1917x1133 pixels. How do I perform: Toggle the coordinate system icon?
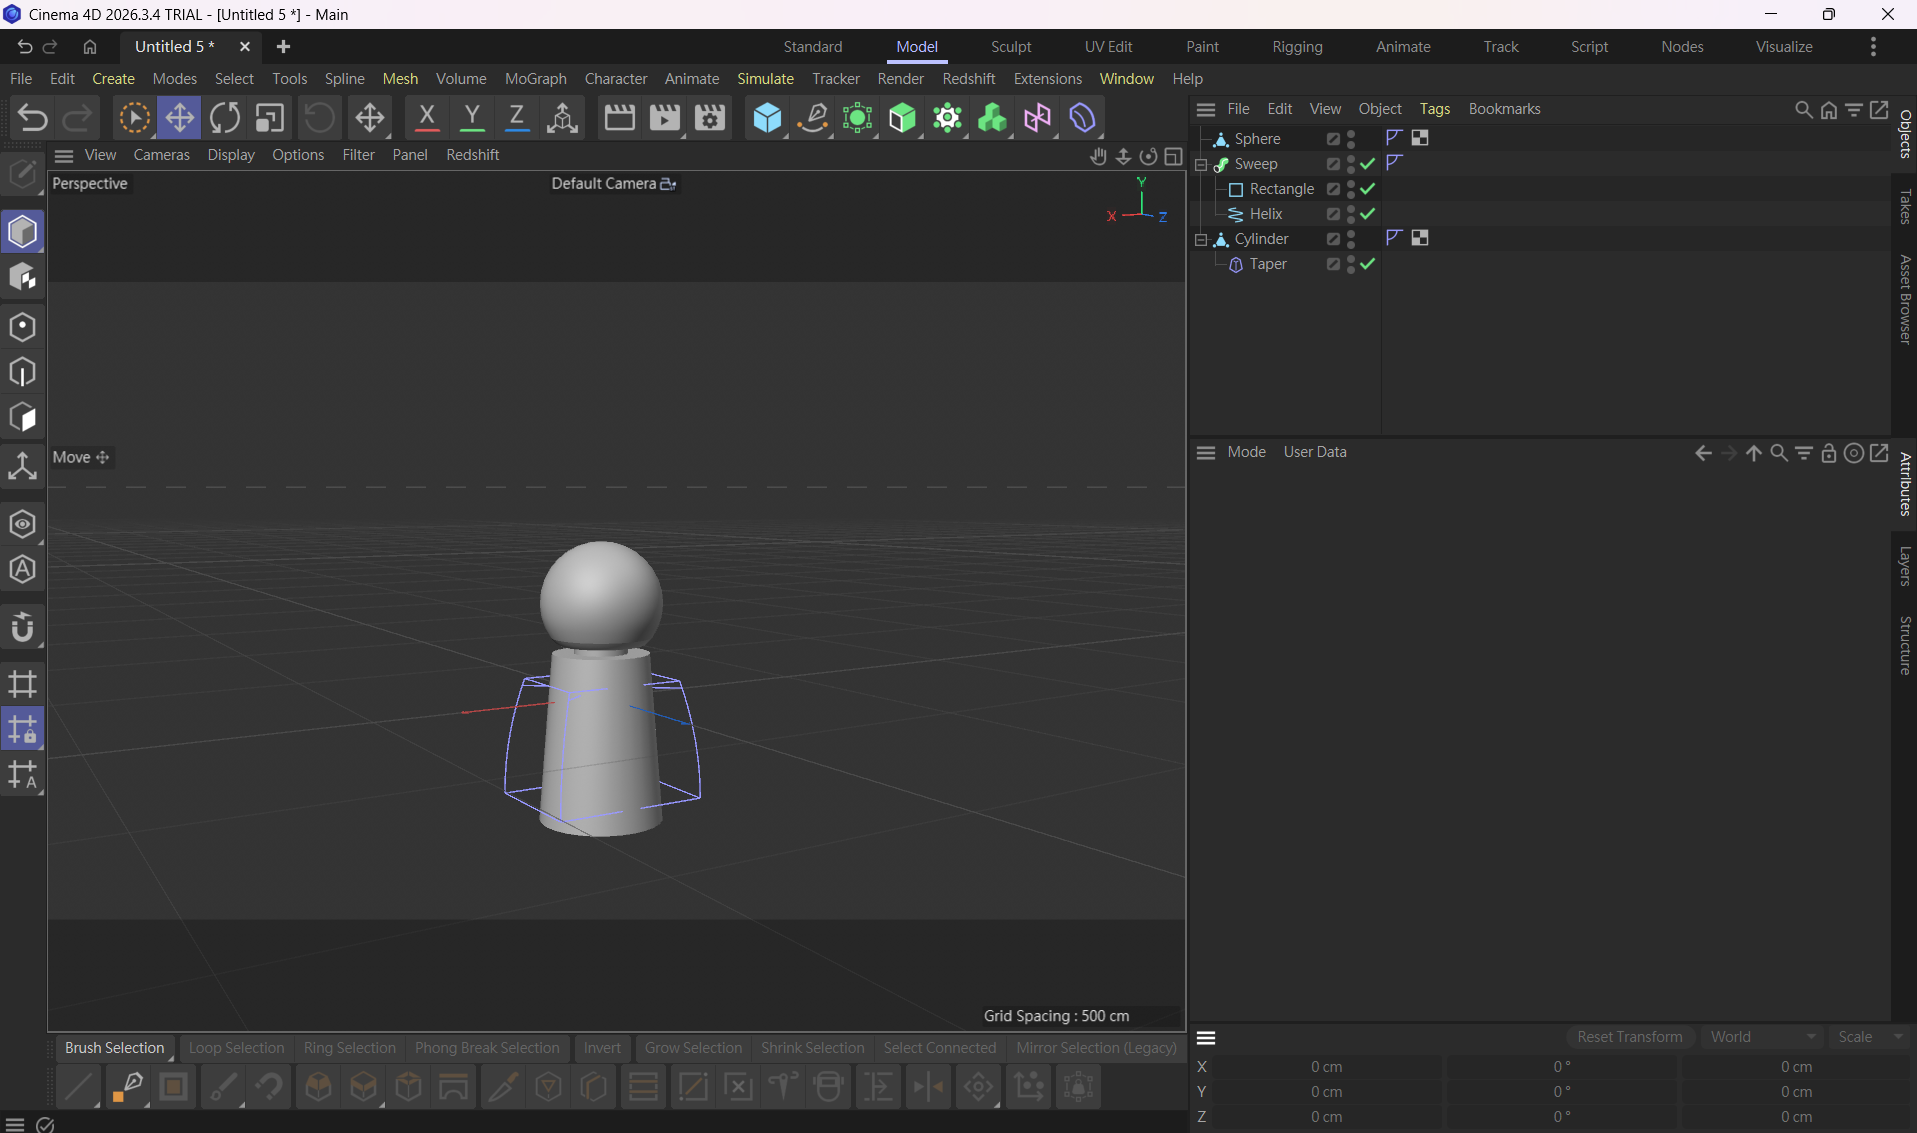click(562, 118)
